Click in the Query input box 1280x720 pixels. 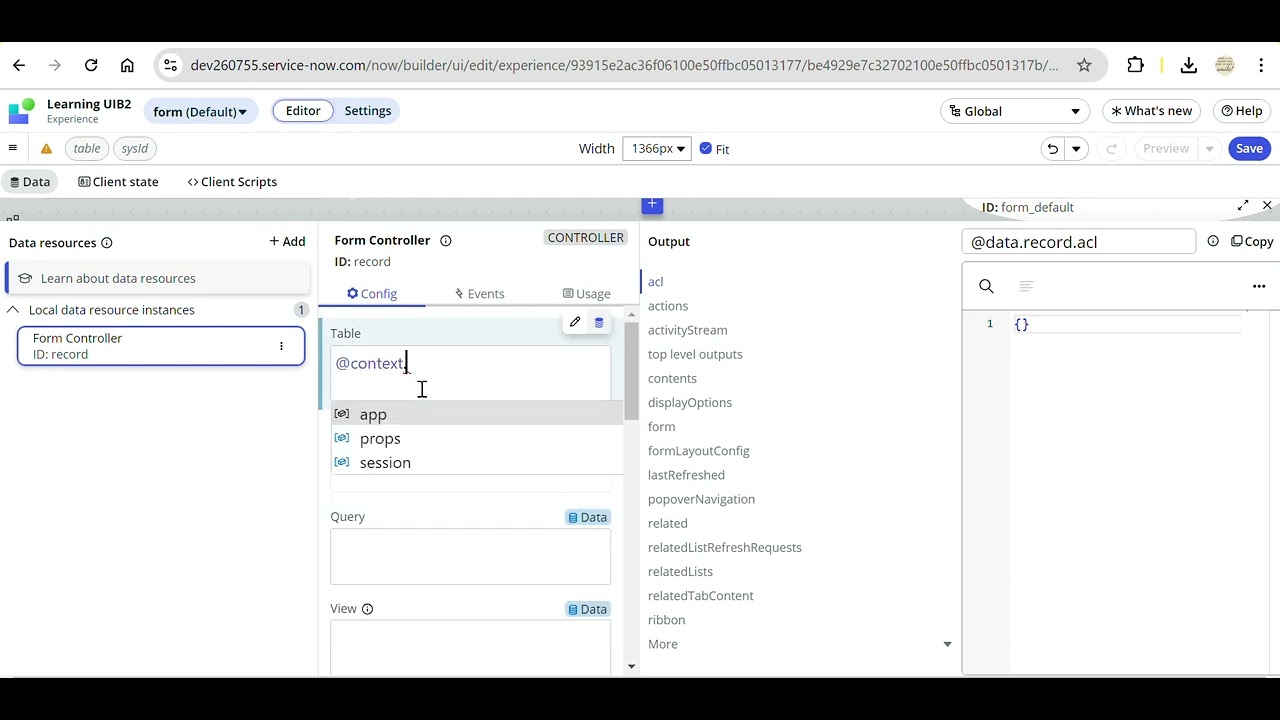pos(470,556)
